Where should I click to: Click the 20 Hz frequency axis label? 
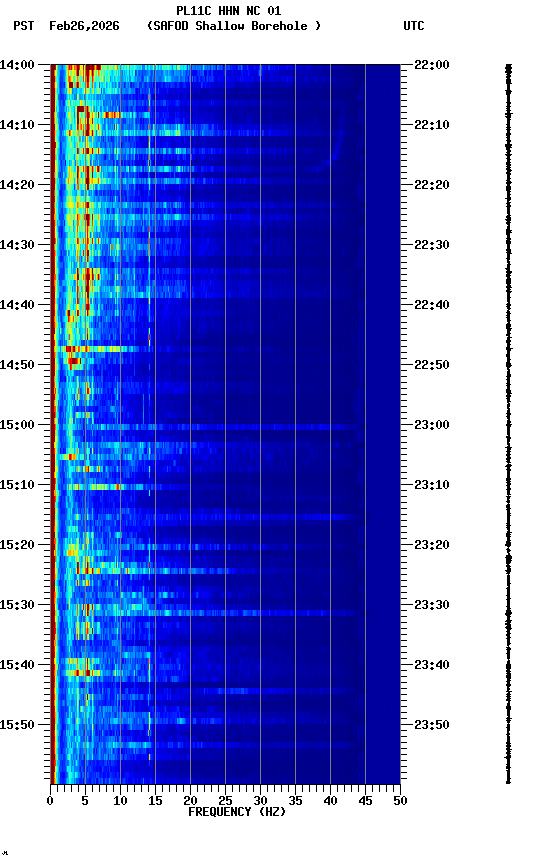pyautogui.click(x=190, y=801)
